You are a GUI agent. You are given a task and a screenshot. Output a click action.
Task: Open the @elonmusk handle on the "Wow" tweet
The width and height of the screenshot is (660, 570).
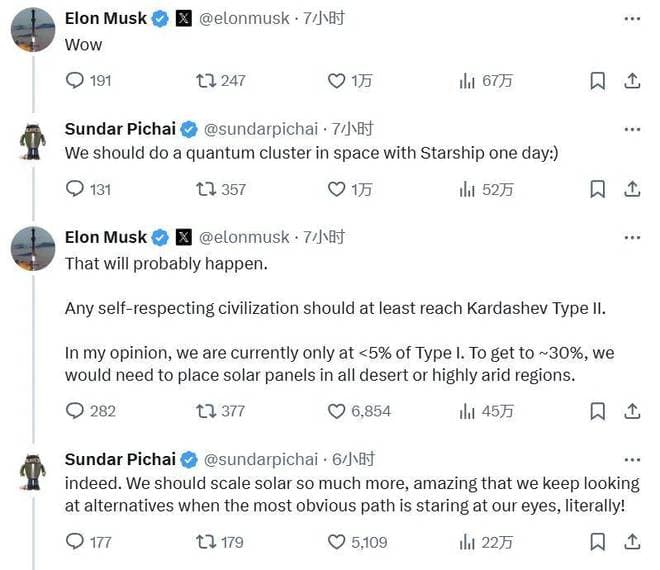coord(244,18)
